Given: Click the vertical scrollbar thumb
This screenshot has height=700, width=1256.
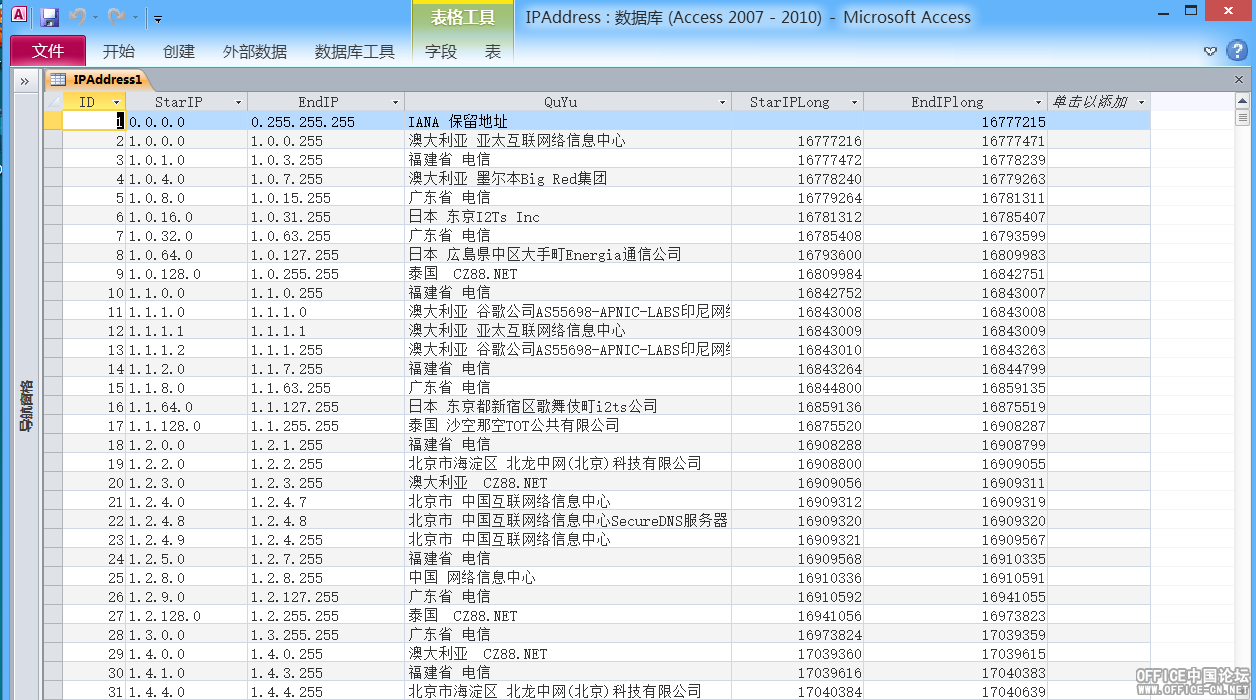Looking at the screenshot, I should coord(1242,117).
